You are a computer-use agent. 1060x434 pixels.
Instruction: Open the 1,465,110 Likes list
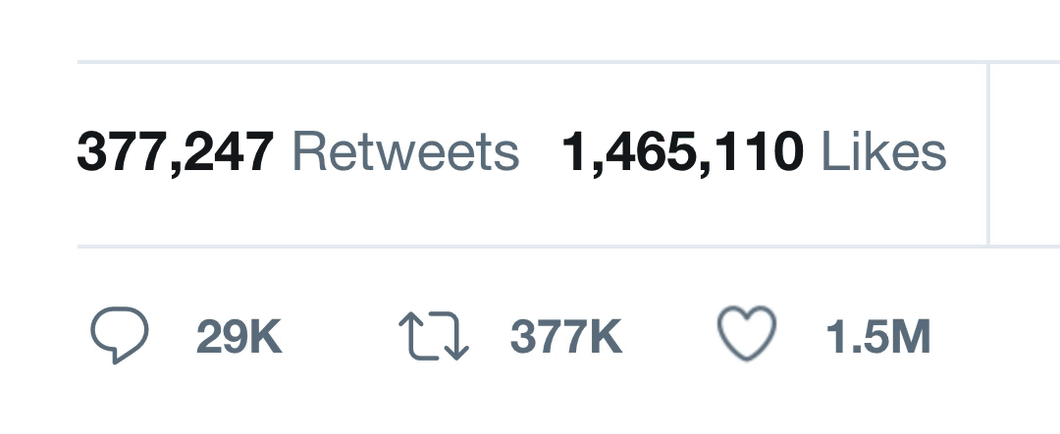[754, 153]
